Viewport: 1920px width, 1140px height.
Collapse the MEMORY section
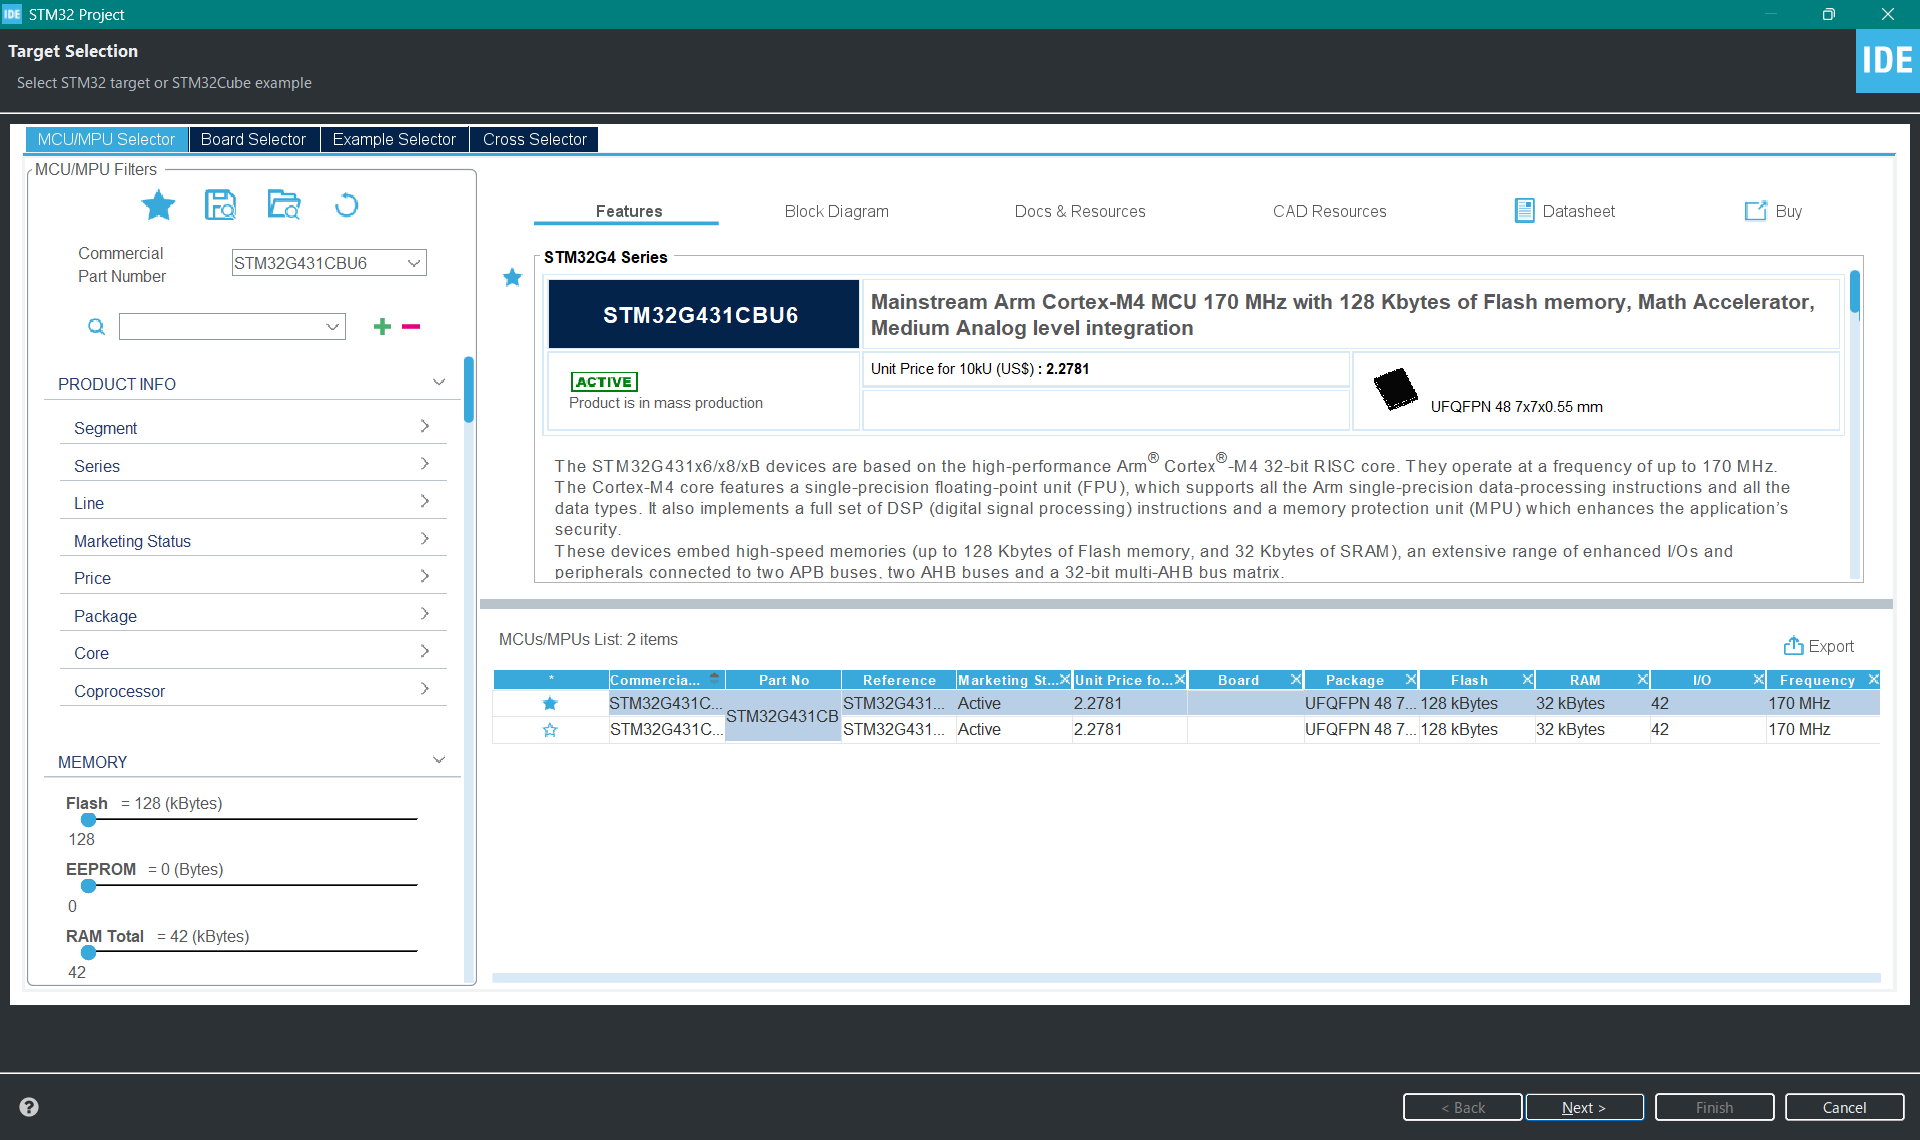[438, 761]
